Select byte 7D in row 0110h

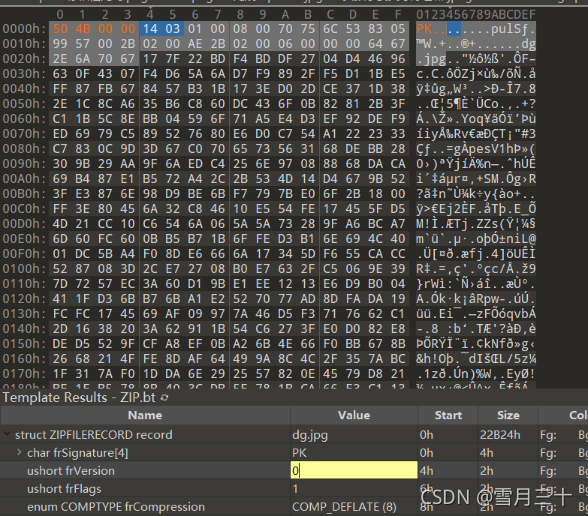60,284
